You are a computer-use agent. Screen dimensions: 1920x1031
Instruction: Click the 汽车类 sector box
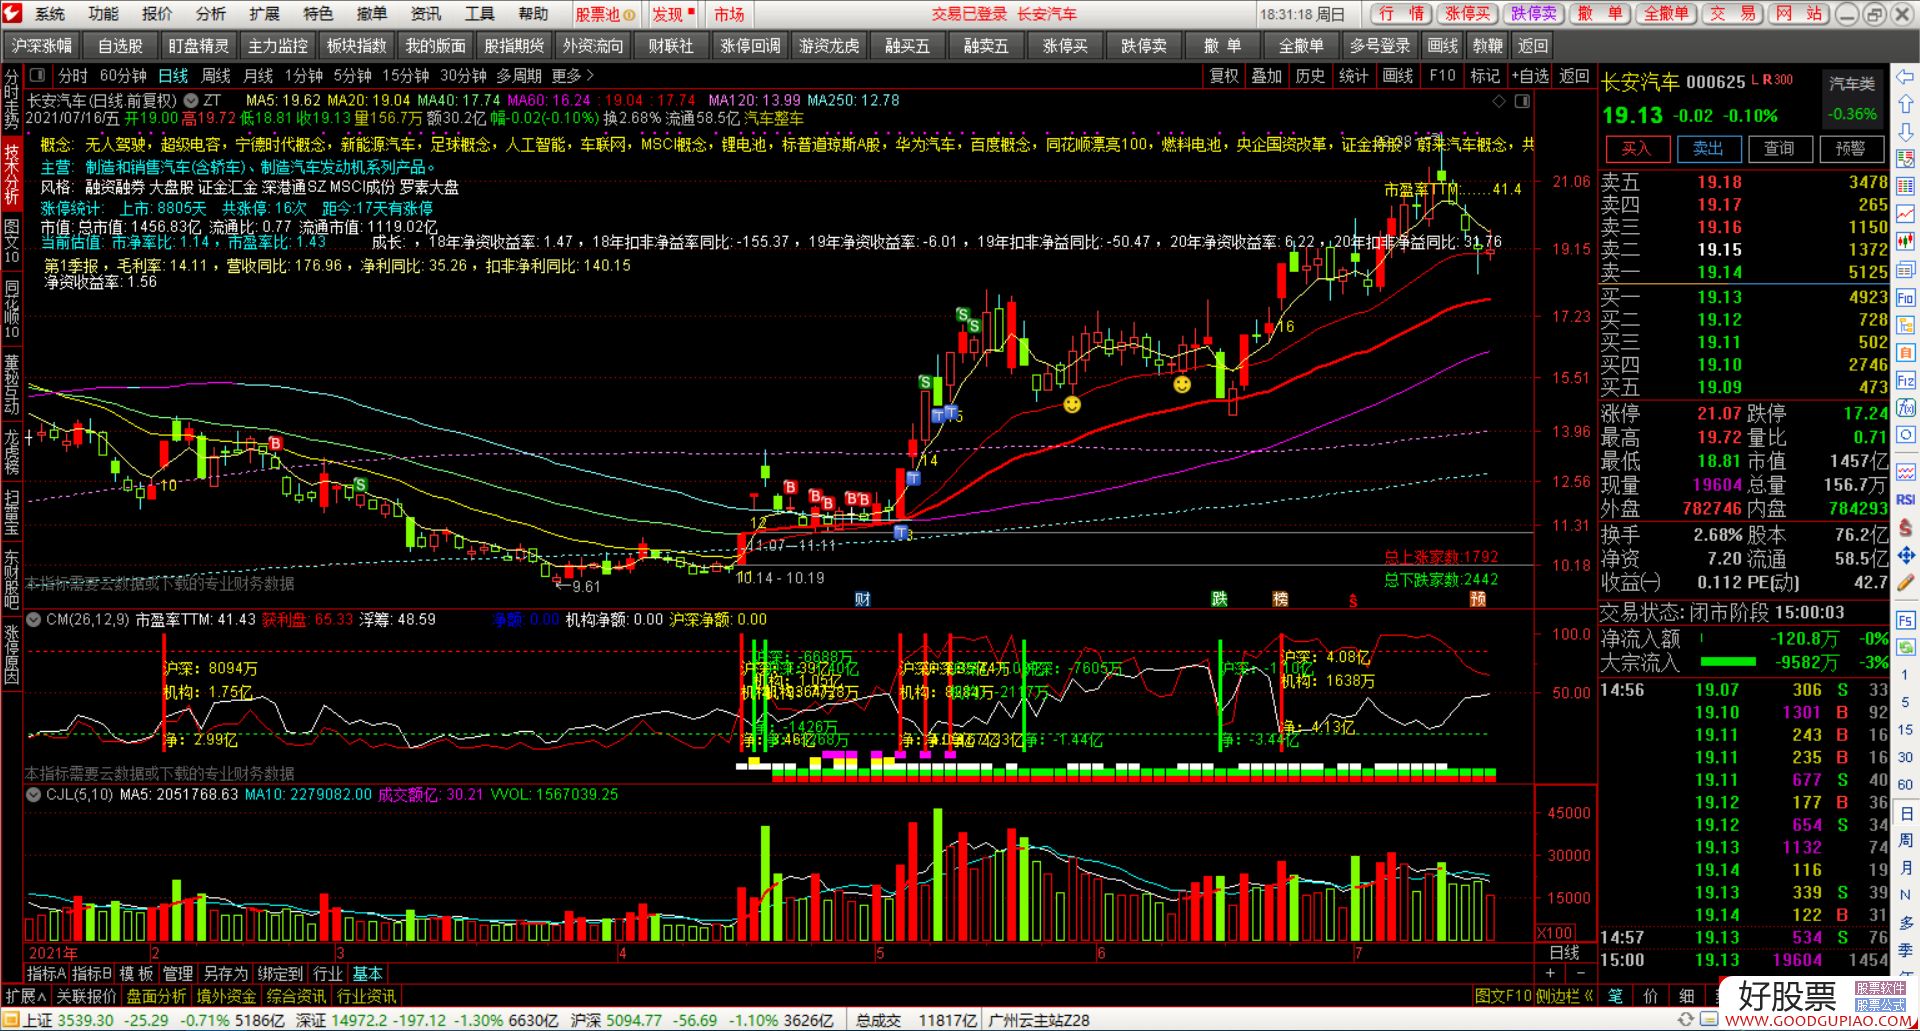pos(1852,84)
